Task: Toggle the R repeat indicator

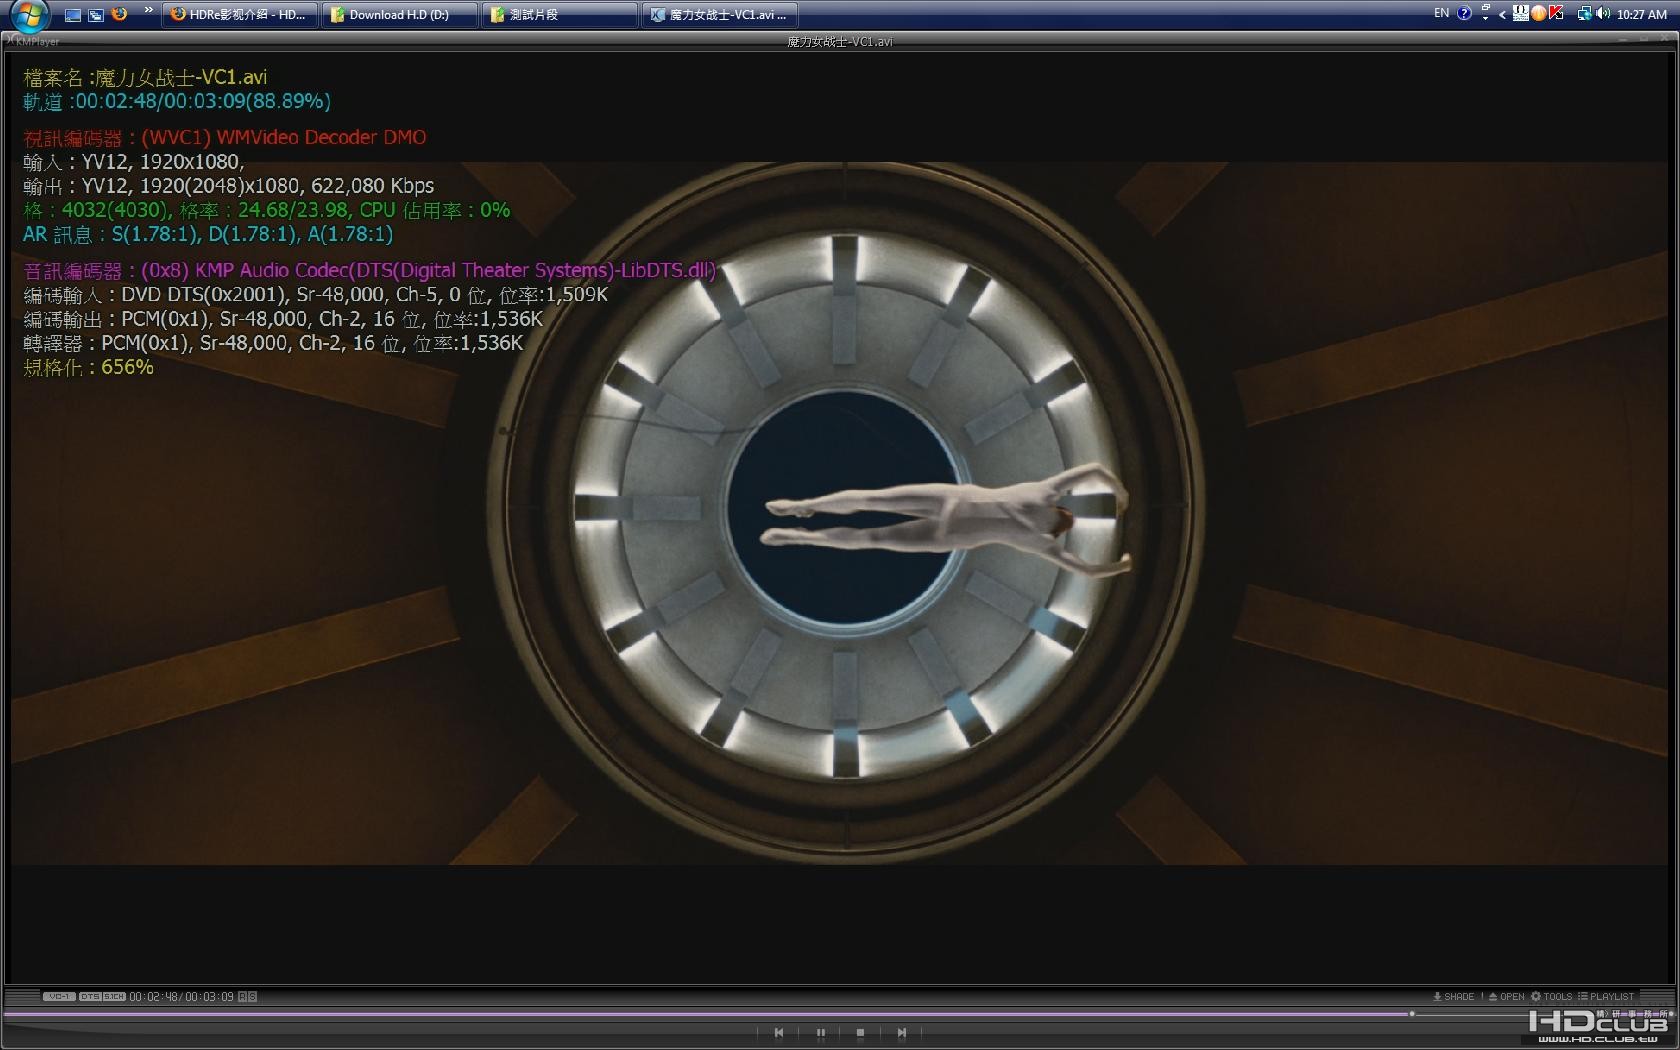Action: pos(242,996)
